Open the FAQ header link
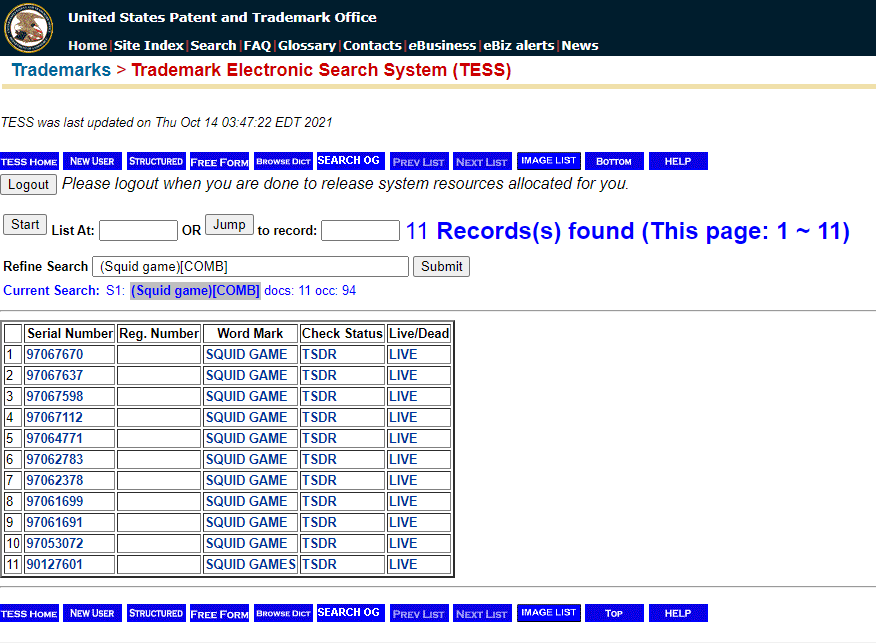Image resolution: width=876 pixels, height=643 pixels. [257, 46]
